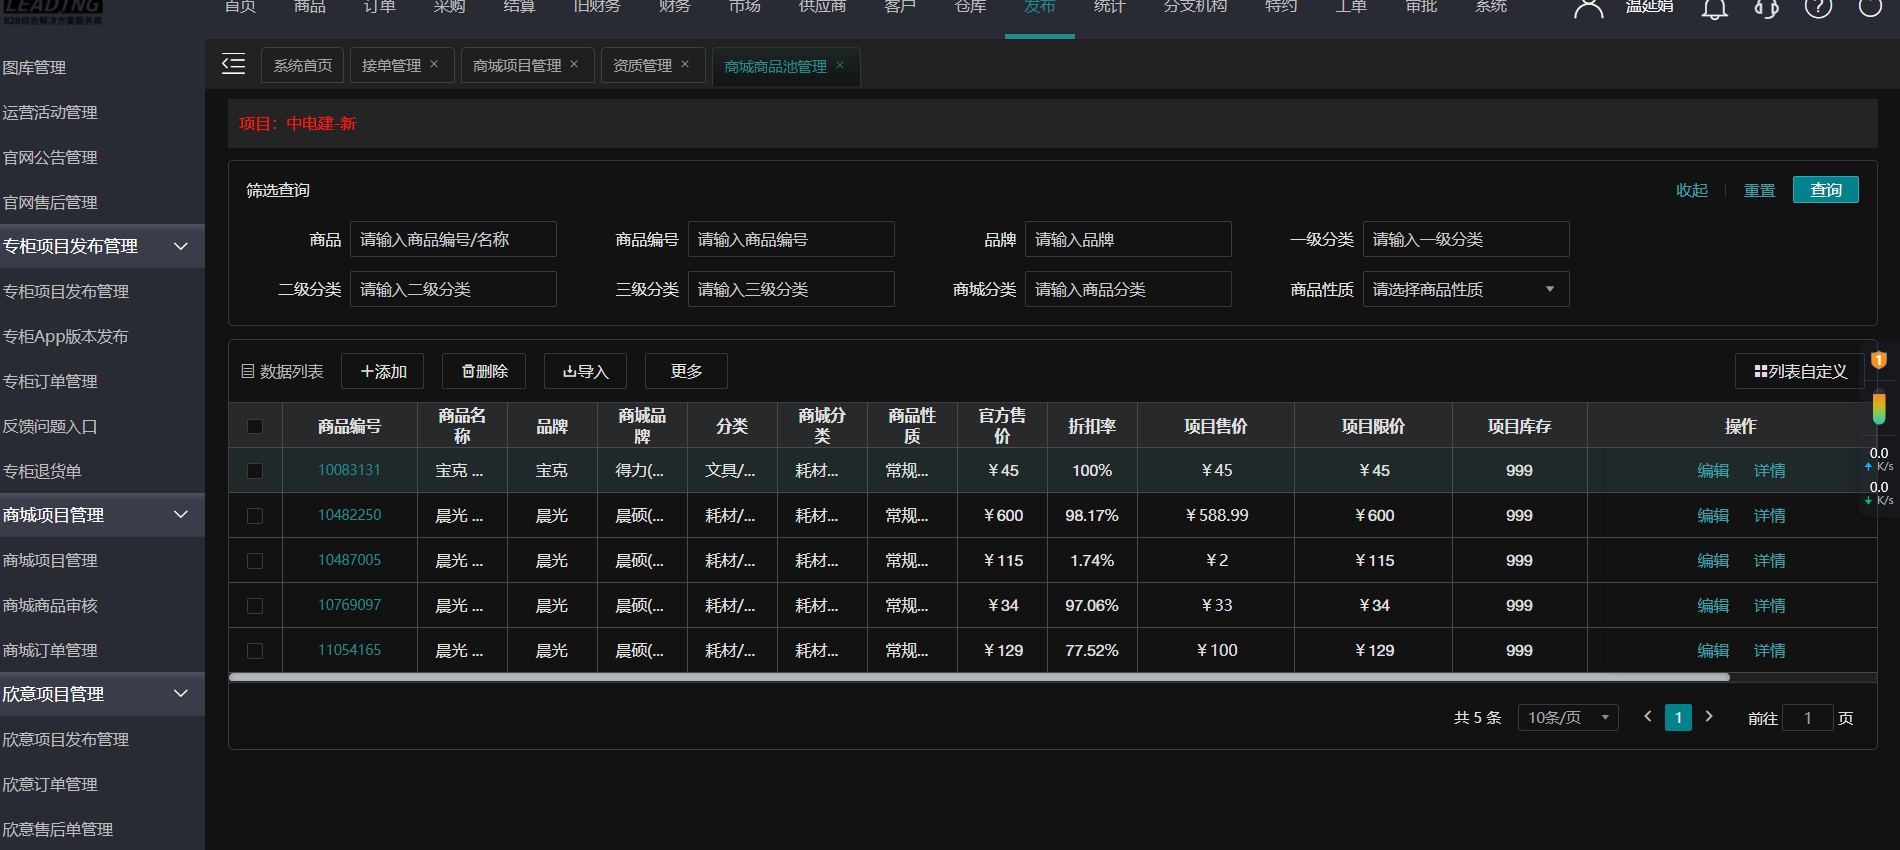The width and height of the screenshot is (1900, 850).
Task: Toggle select-all checkbox in table header
Action: tap(255, 426)
